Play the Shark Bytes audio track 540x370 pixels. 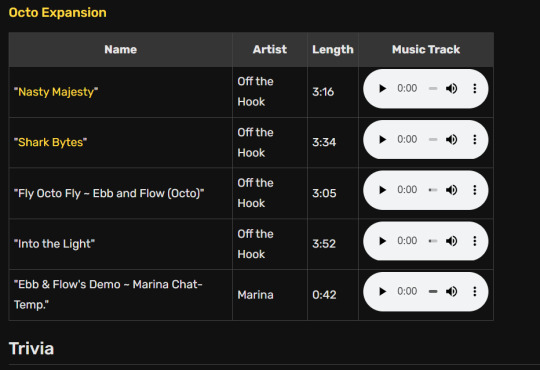coord(382,140)
